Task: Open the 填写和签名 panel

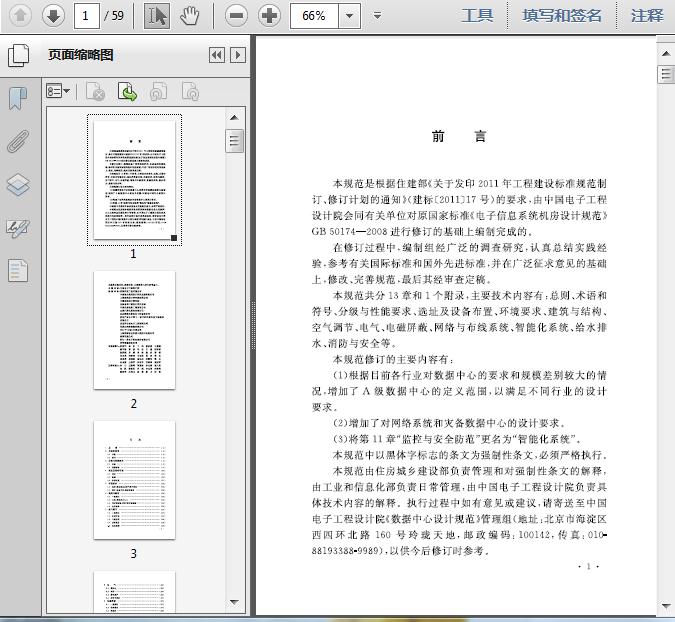Action: [562, 16]
